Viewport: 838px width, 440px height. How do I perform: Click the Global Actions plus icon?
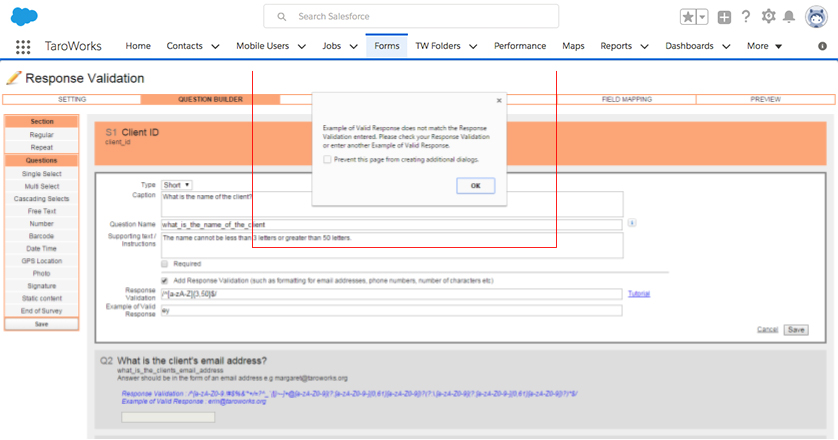(x=724, y=17)
